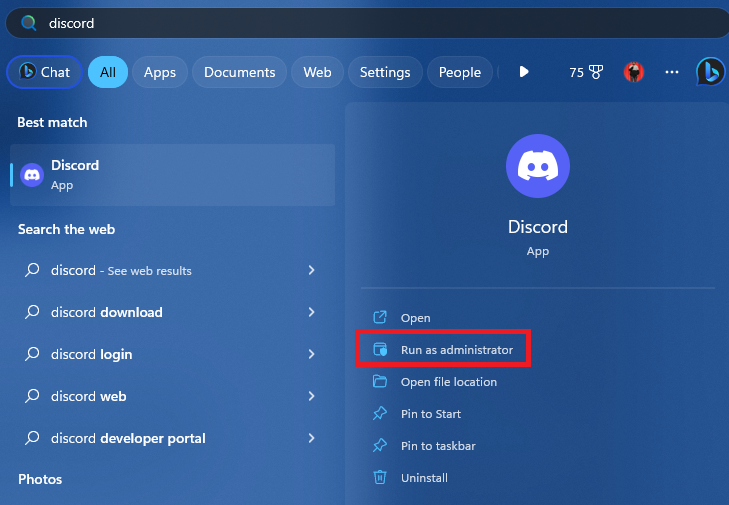The width and height of the screenshot is (729, 505).
Task: Expand the 'discord - See web results' chevron
Action: [x=312, y=270]
